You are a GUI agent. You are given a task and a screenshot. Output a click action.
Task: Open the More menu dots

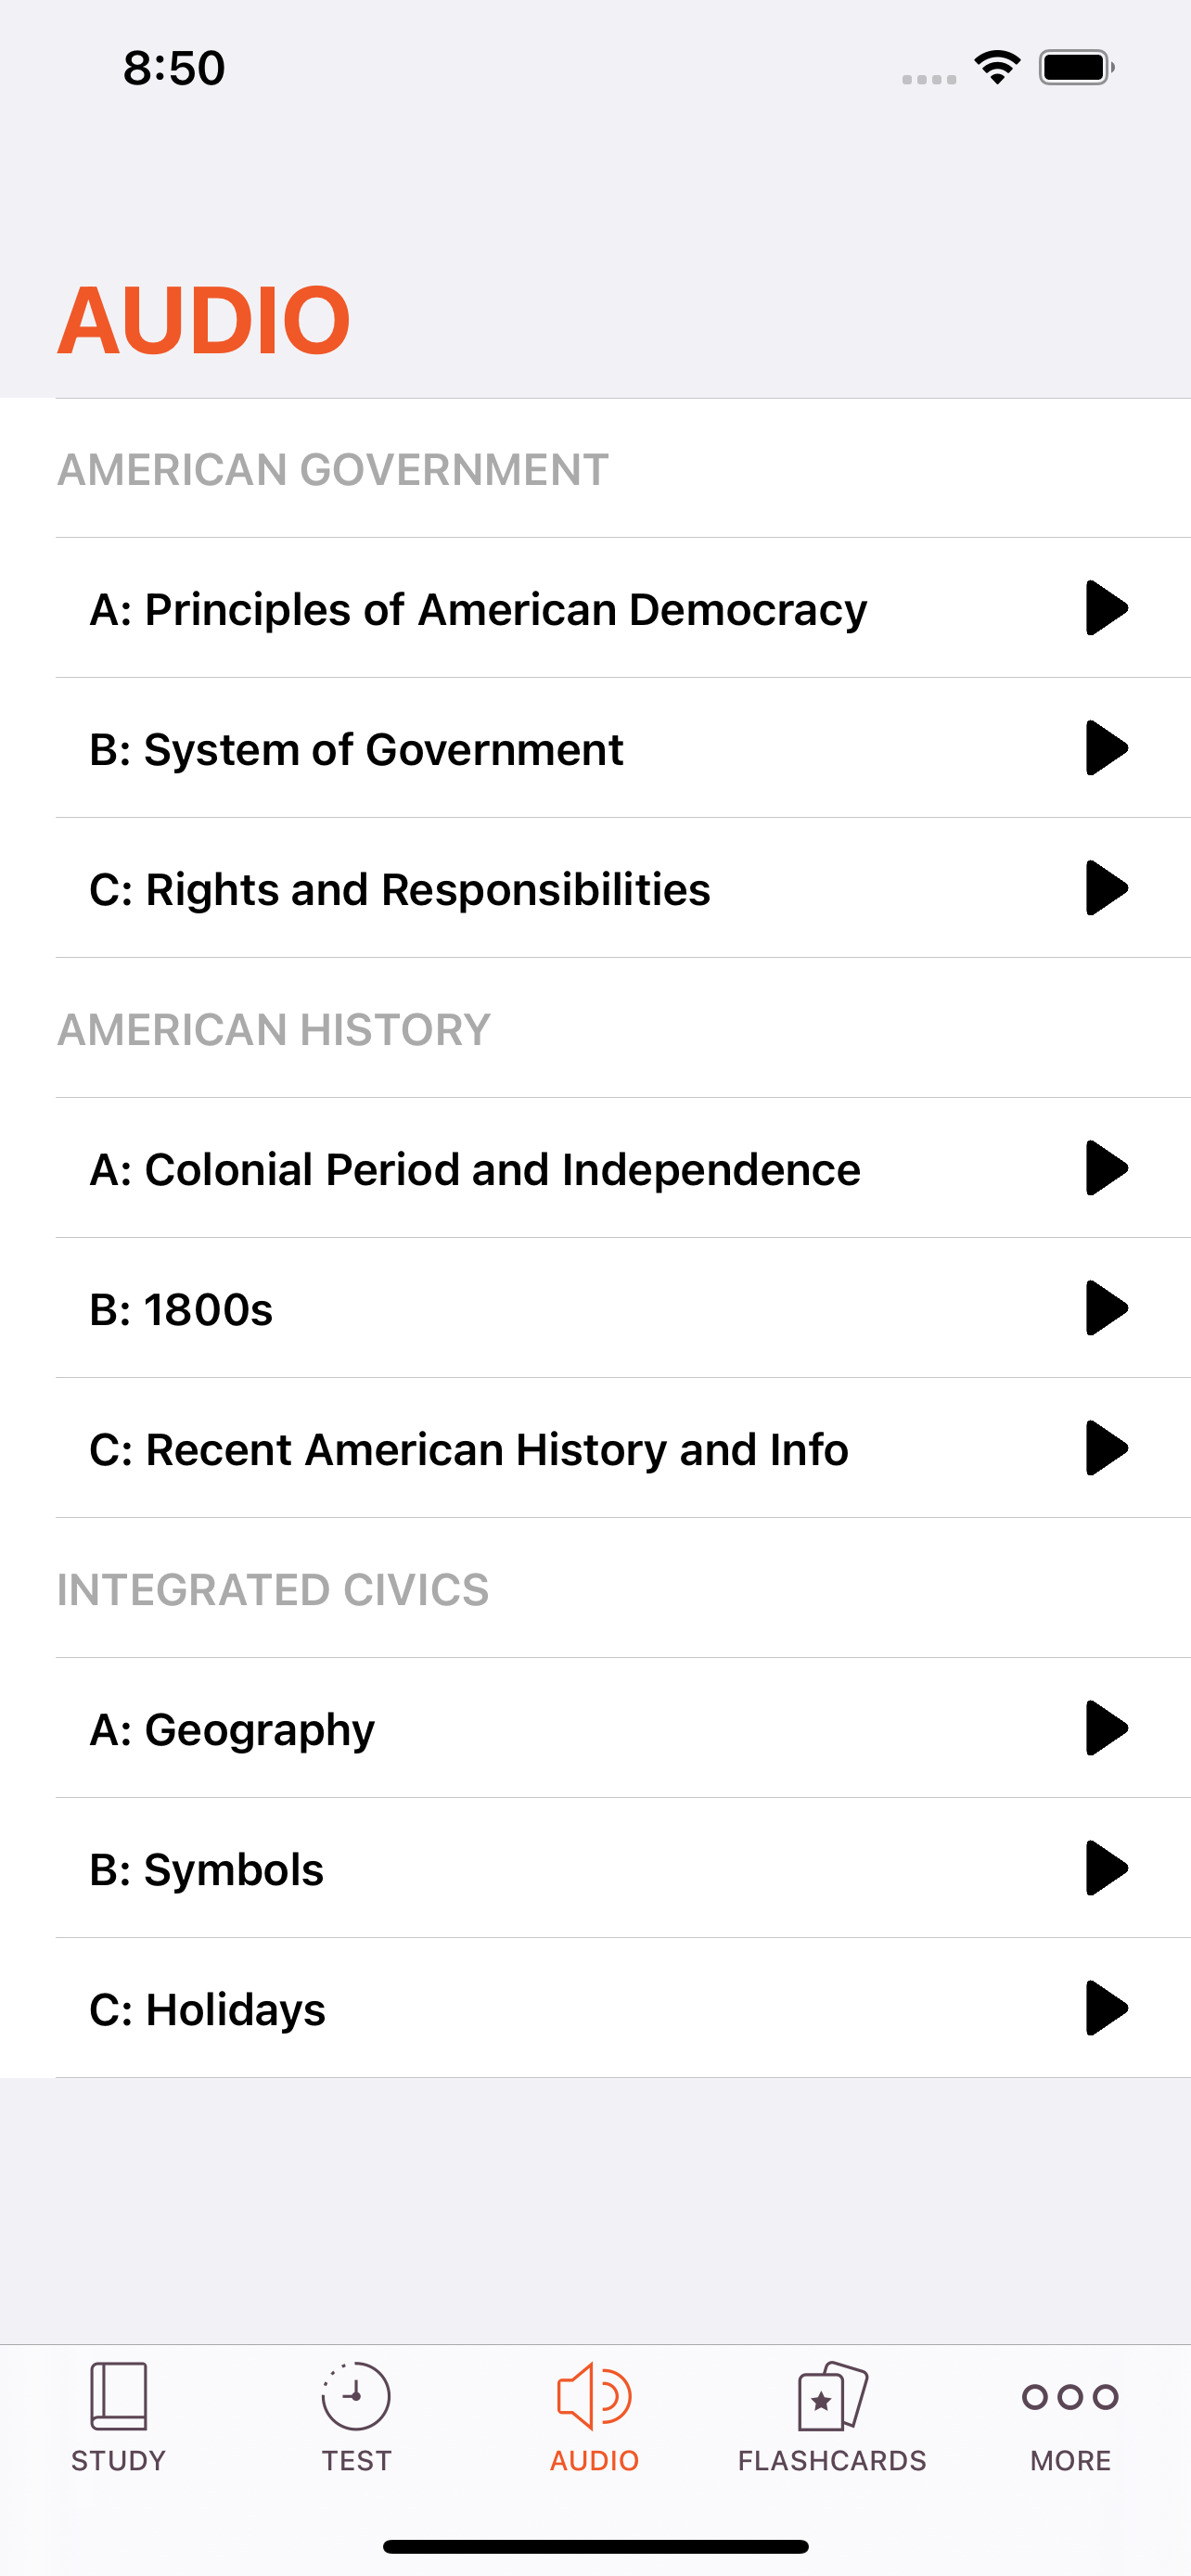click(1070, 2397)
